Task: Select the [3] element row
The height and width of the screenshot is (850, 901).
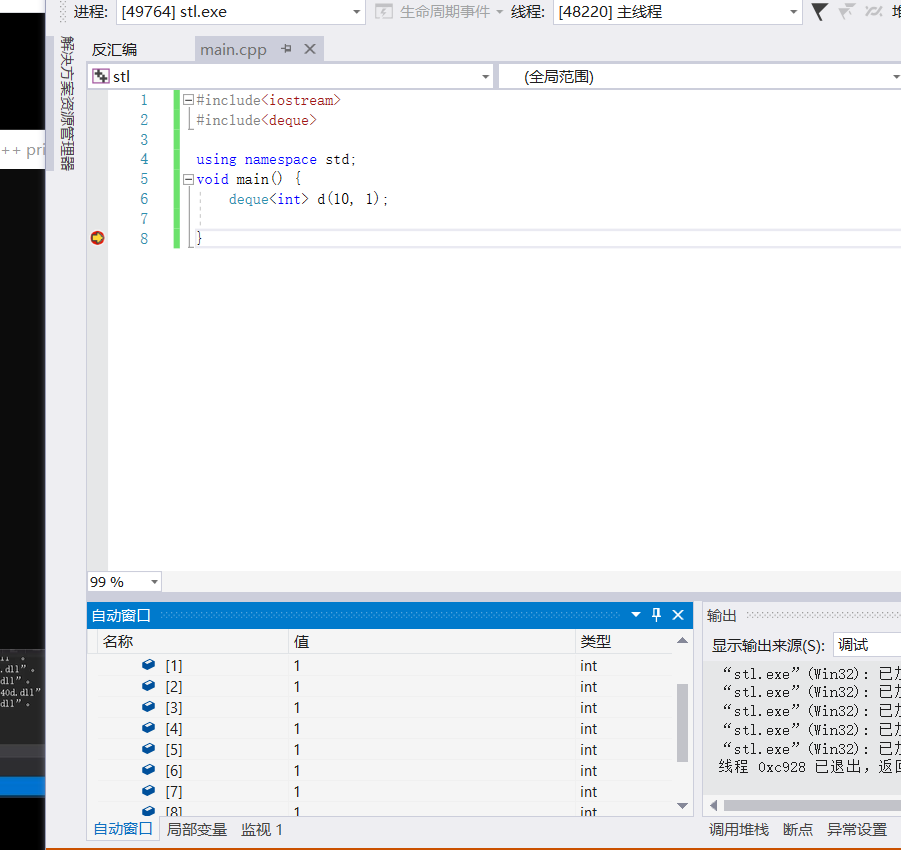Action: pos(384,707)
